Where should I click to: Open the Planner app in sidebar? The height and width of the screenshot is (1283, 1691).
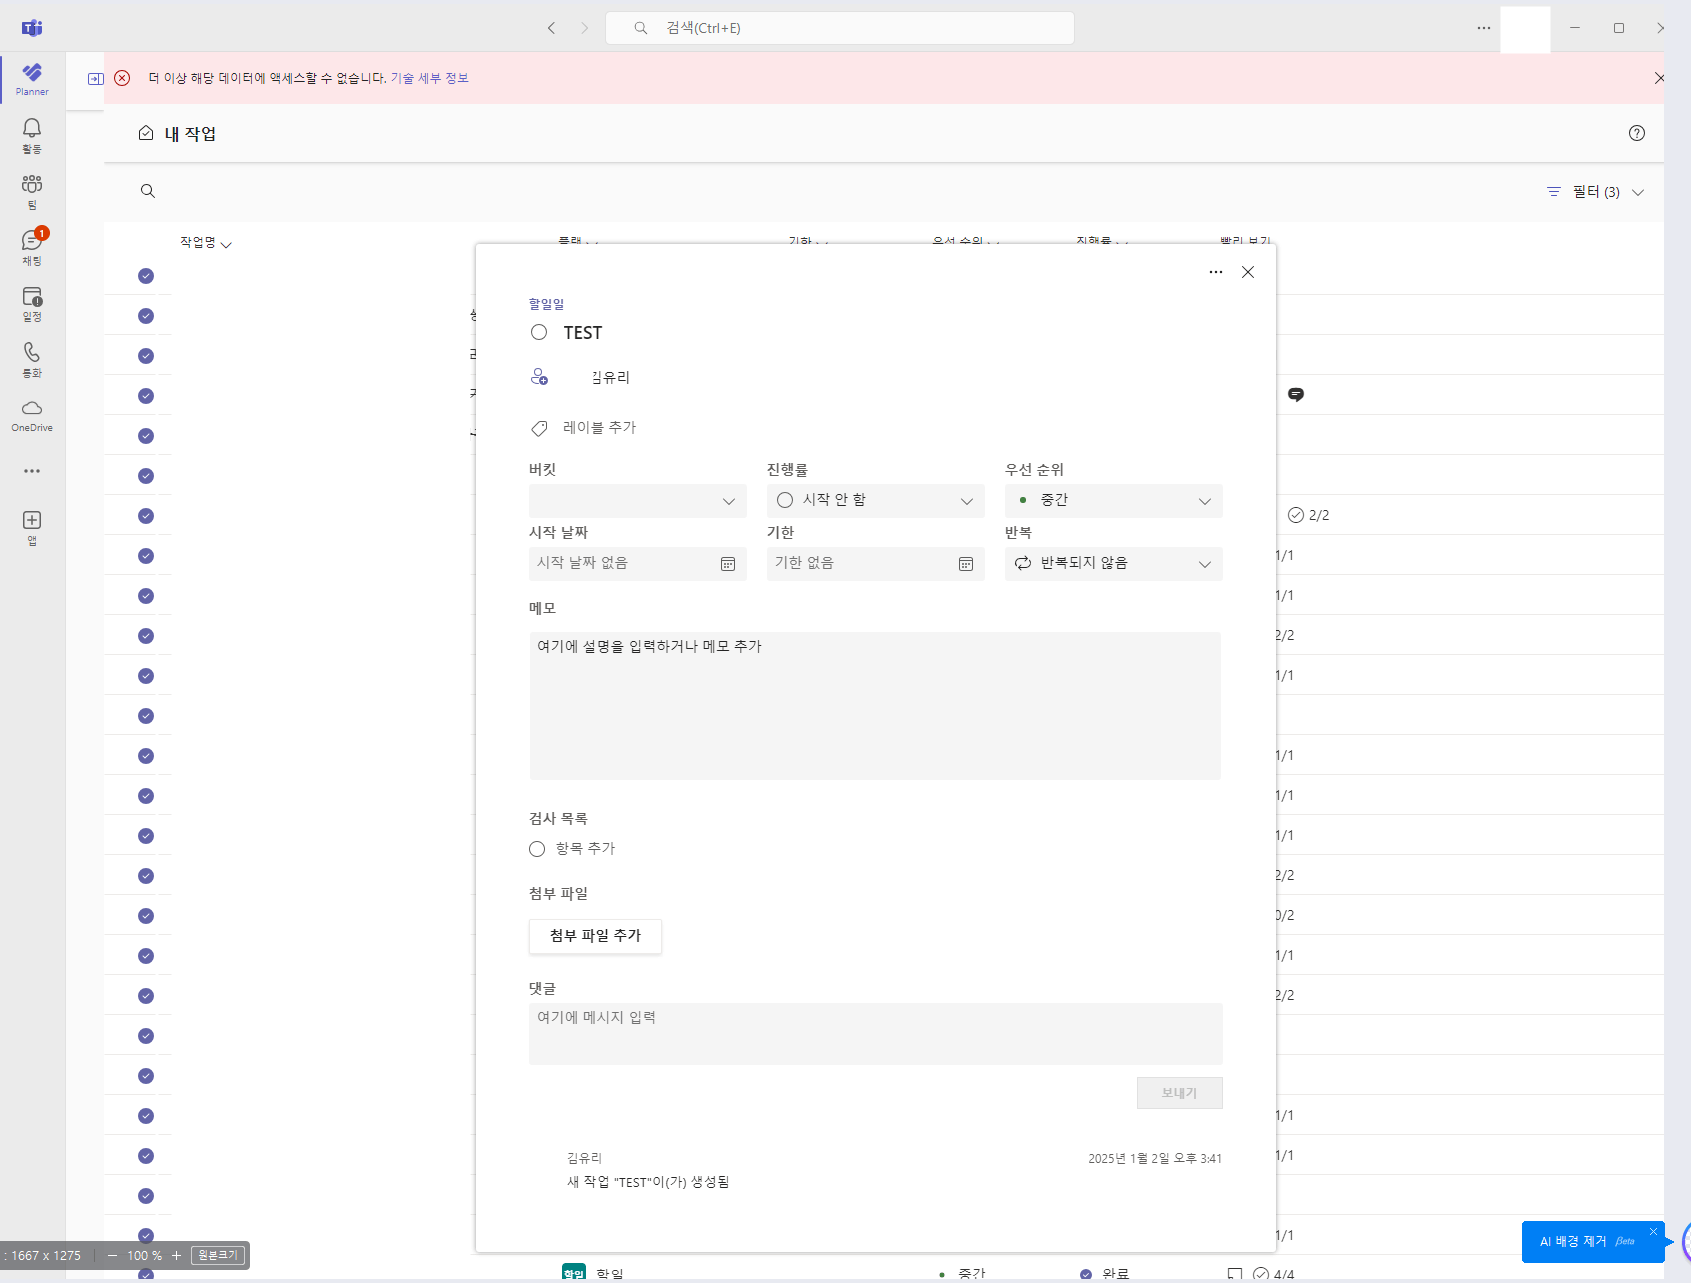point(32,79)
